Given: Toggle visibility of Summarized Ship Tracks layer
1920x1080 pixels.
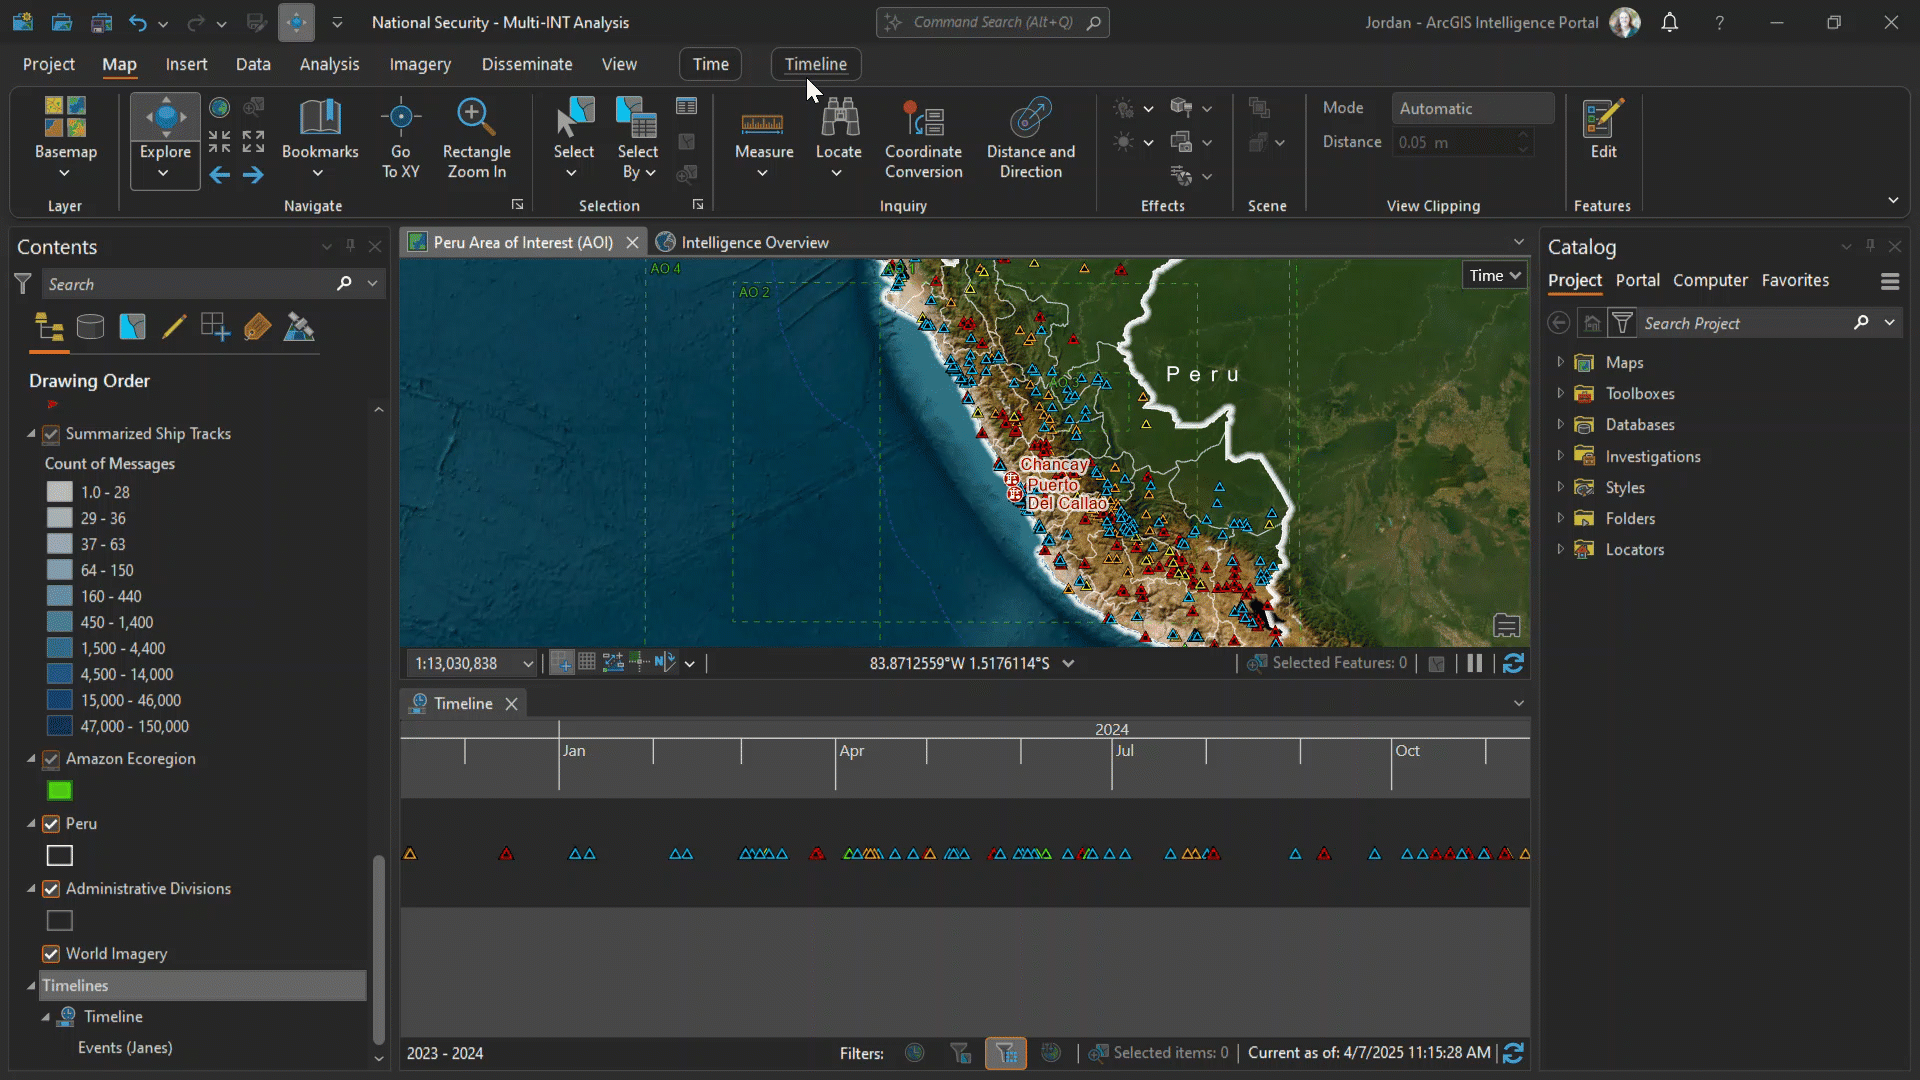Looking at the screenshot, I should coord(50,434).
